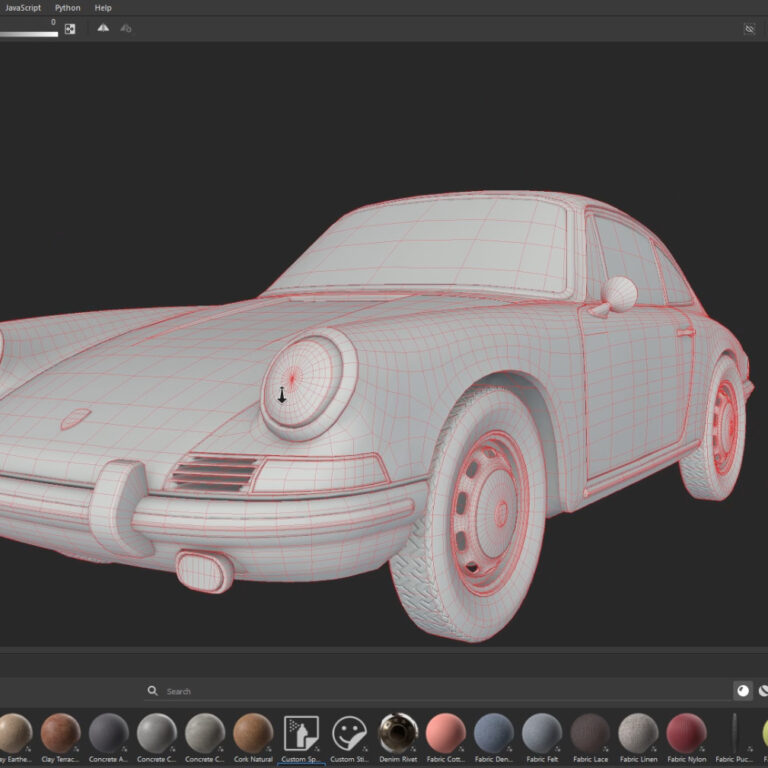768x768 pixels.
Task: Toggle the crossed-eye hide icon at top right
Action: point(749,30)
